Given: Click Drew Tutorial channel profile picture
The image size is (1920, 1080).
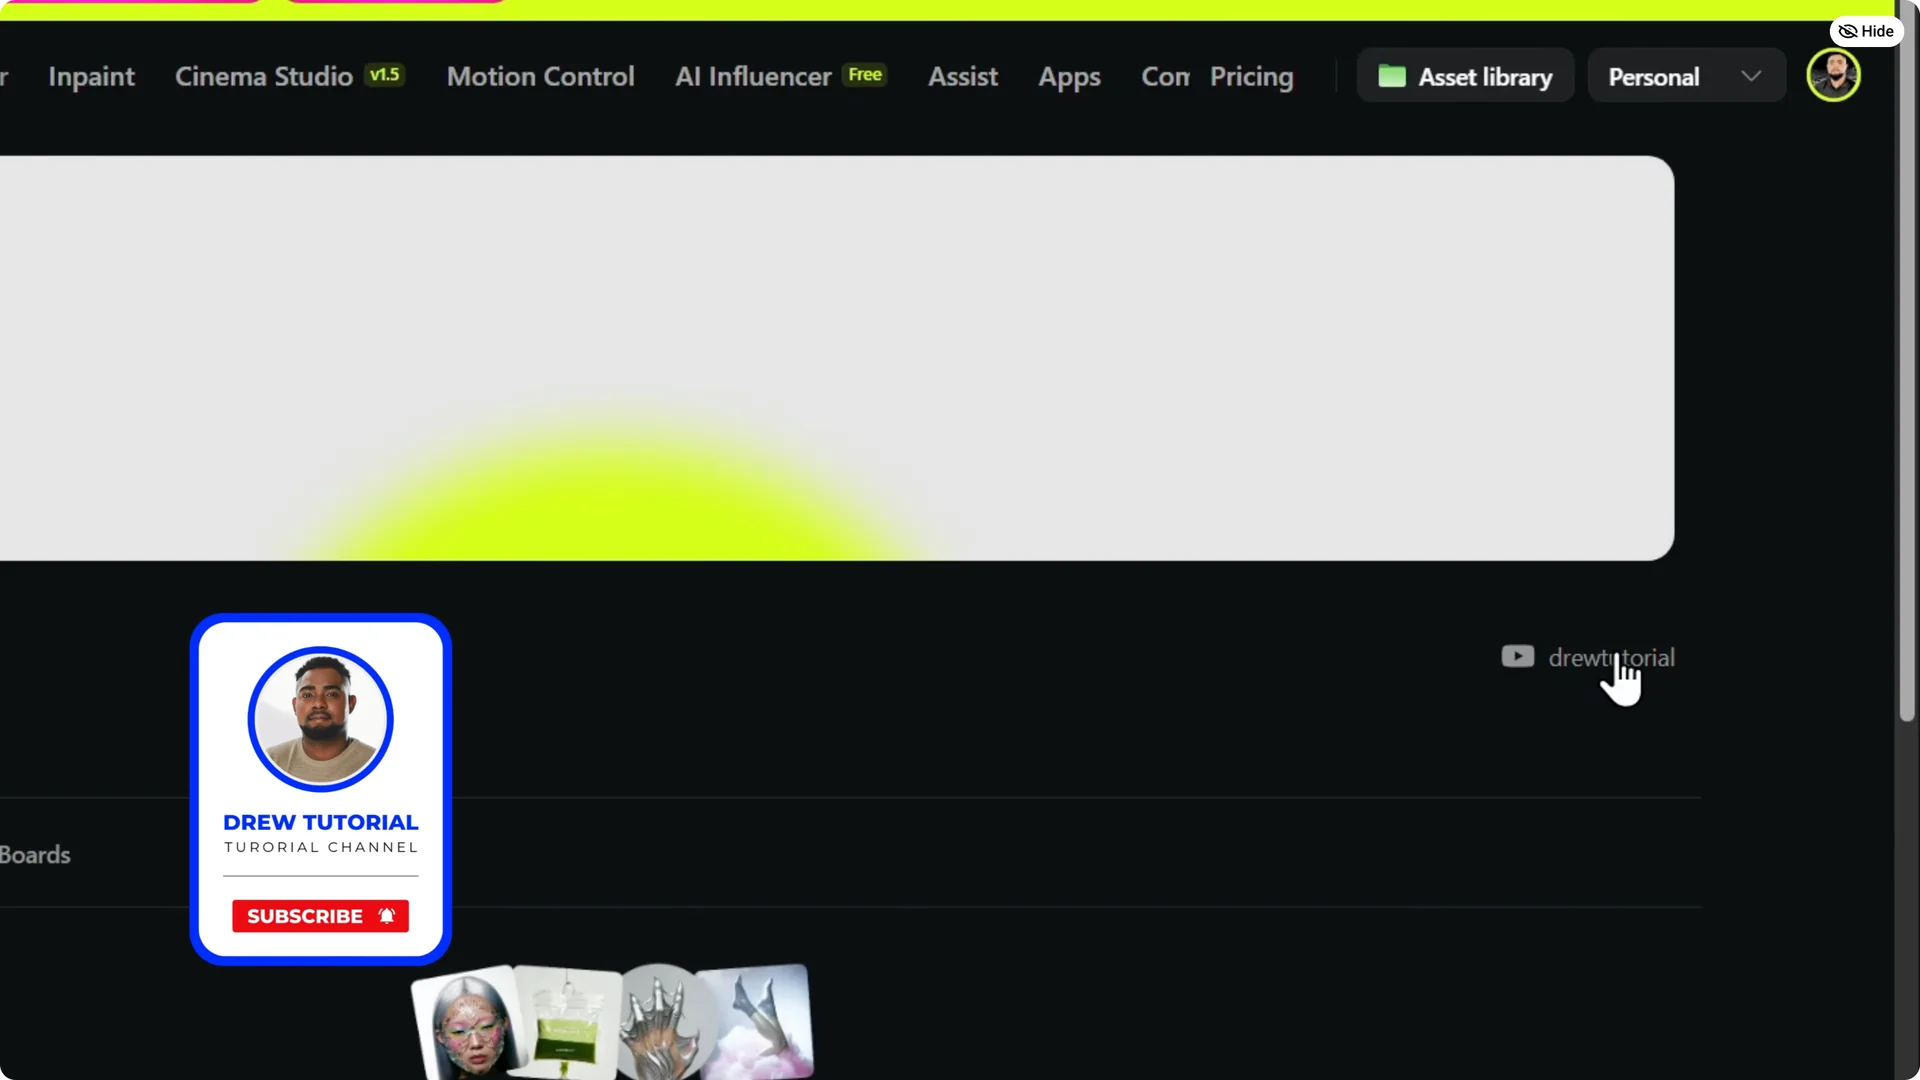Looking at the screenshot, I should pos(320,718).
